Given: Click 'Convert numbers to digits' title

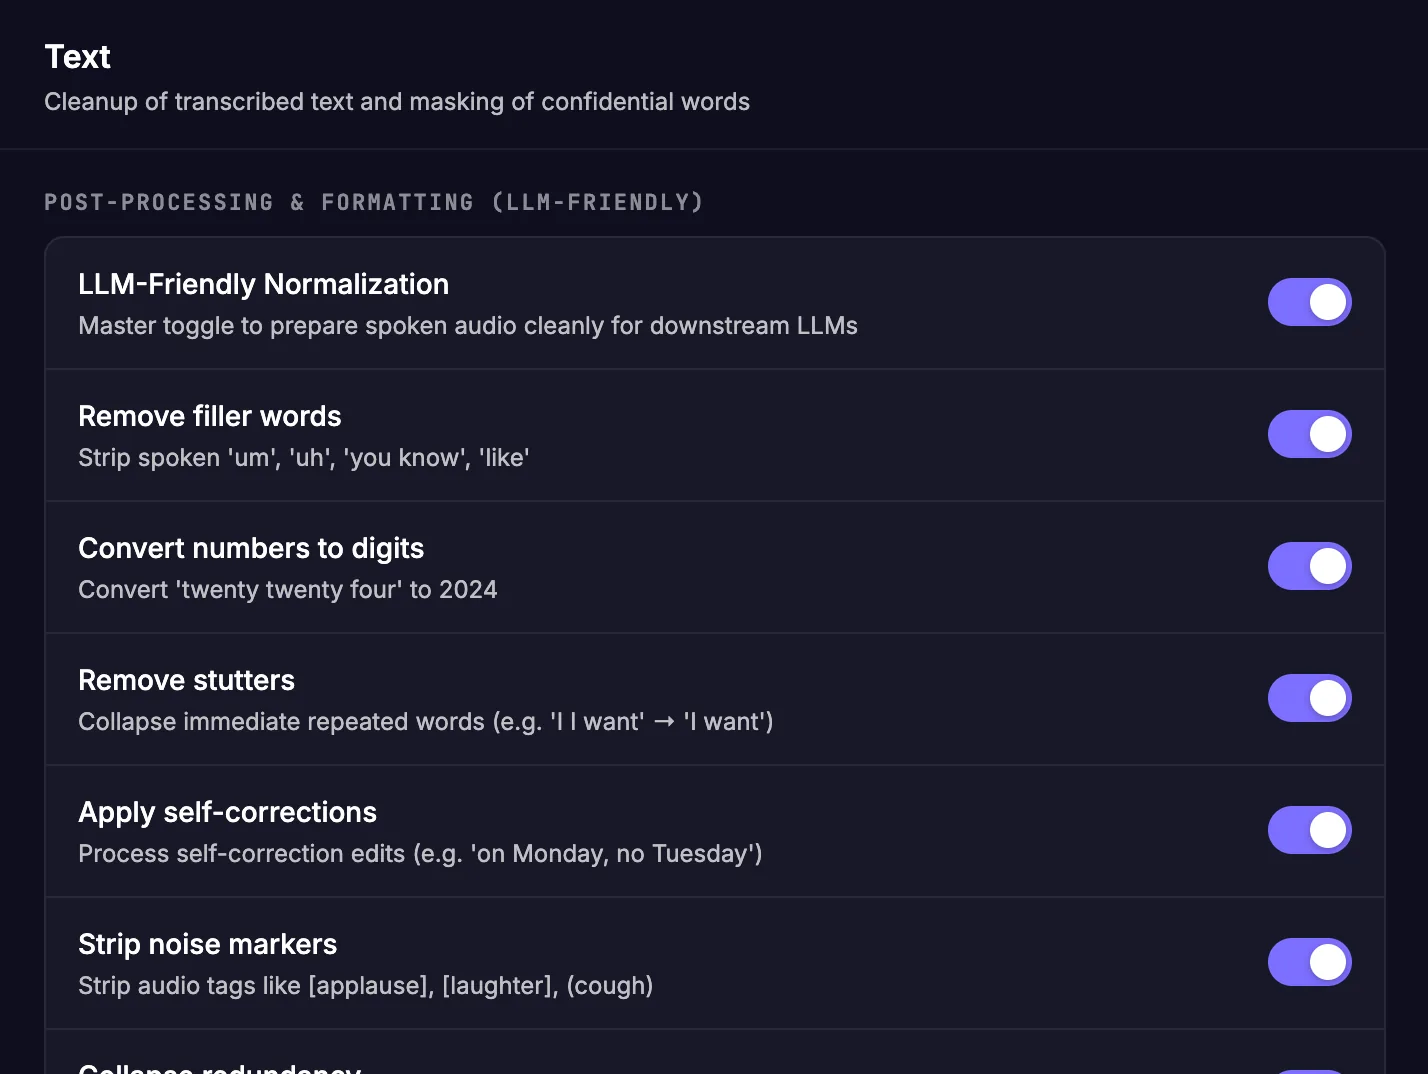Looking at the screenshot, I should point(251,548).
